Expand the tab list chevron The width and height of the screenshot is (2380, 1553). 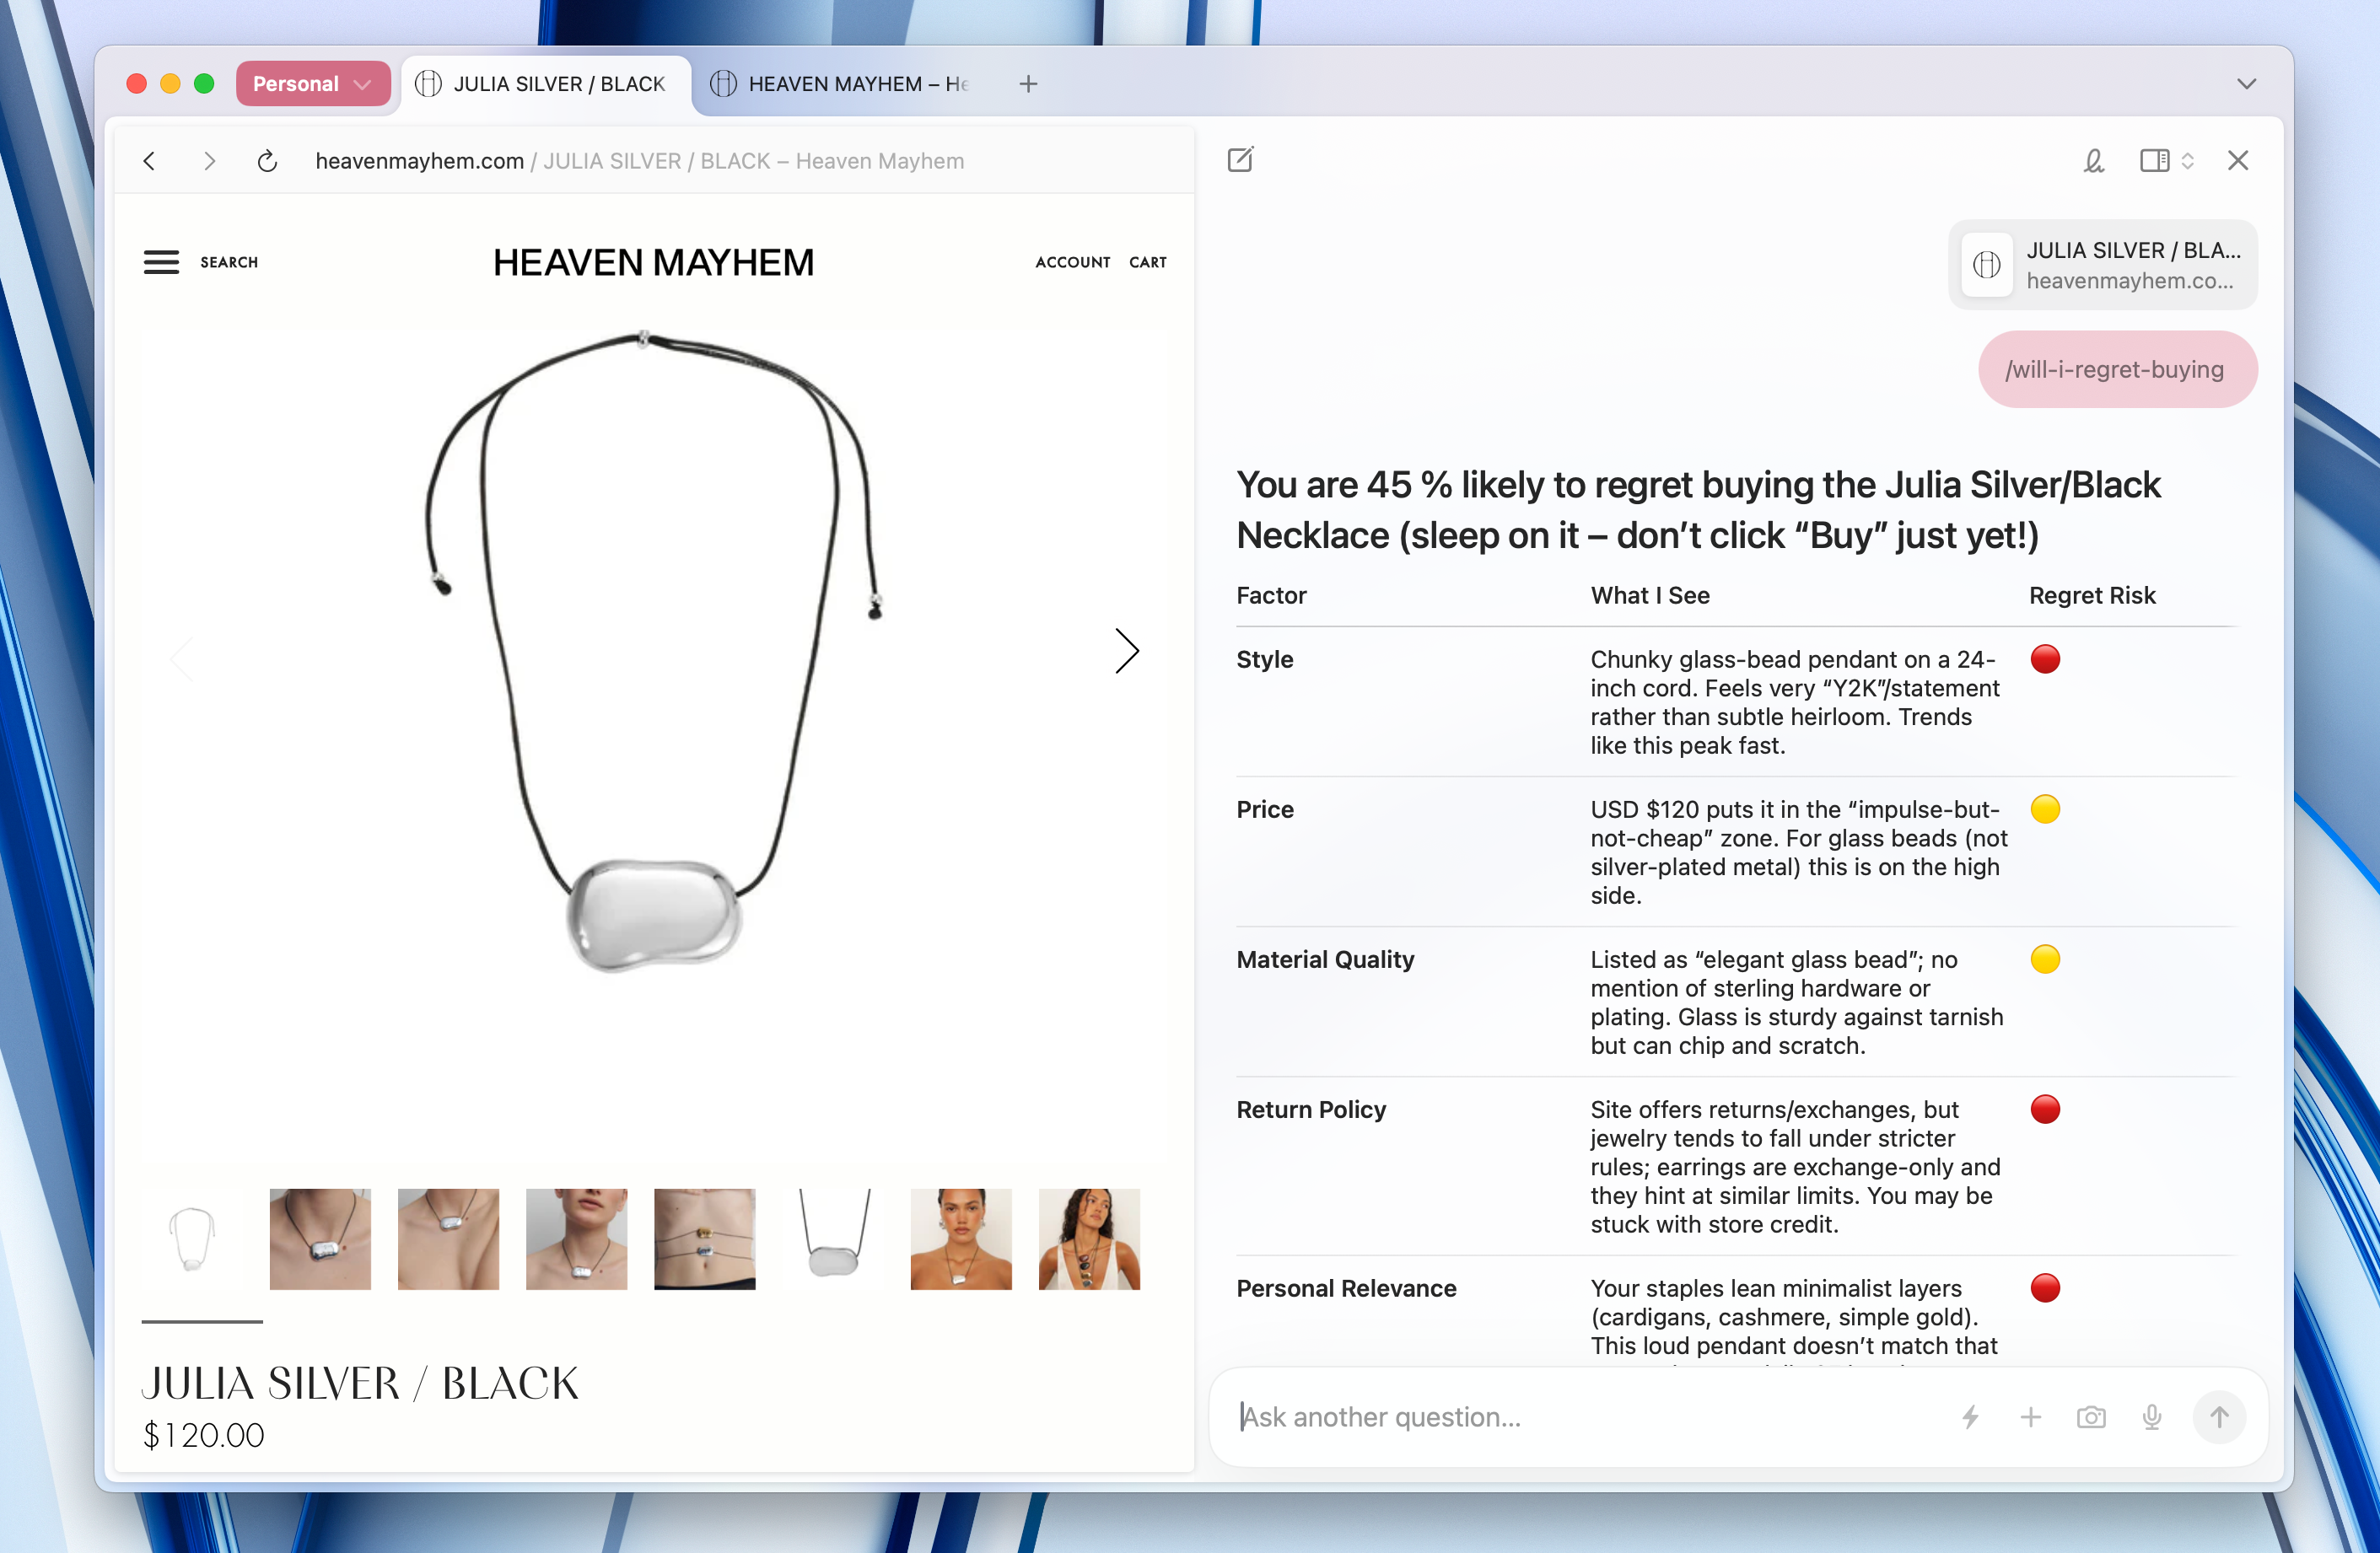point(2247,84)
